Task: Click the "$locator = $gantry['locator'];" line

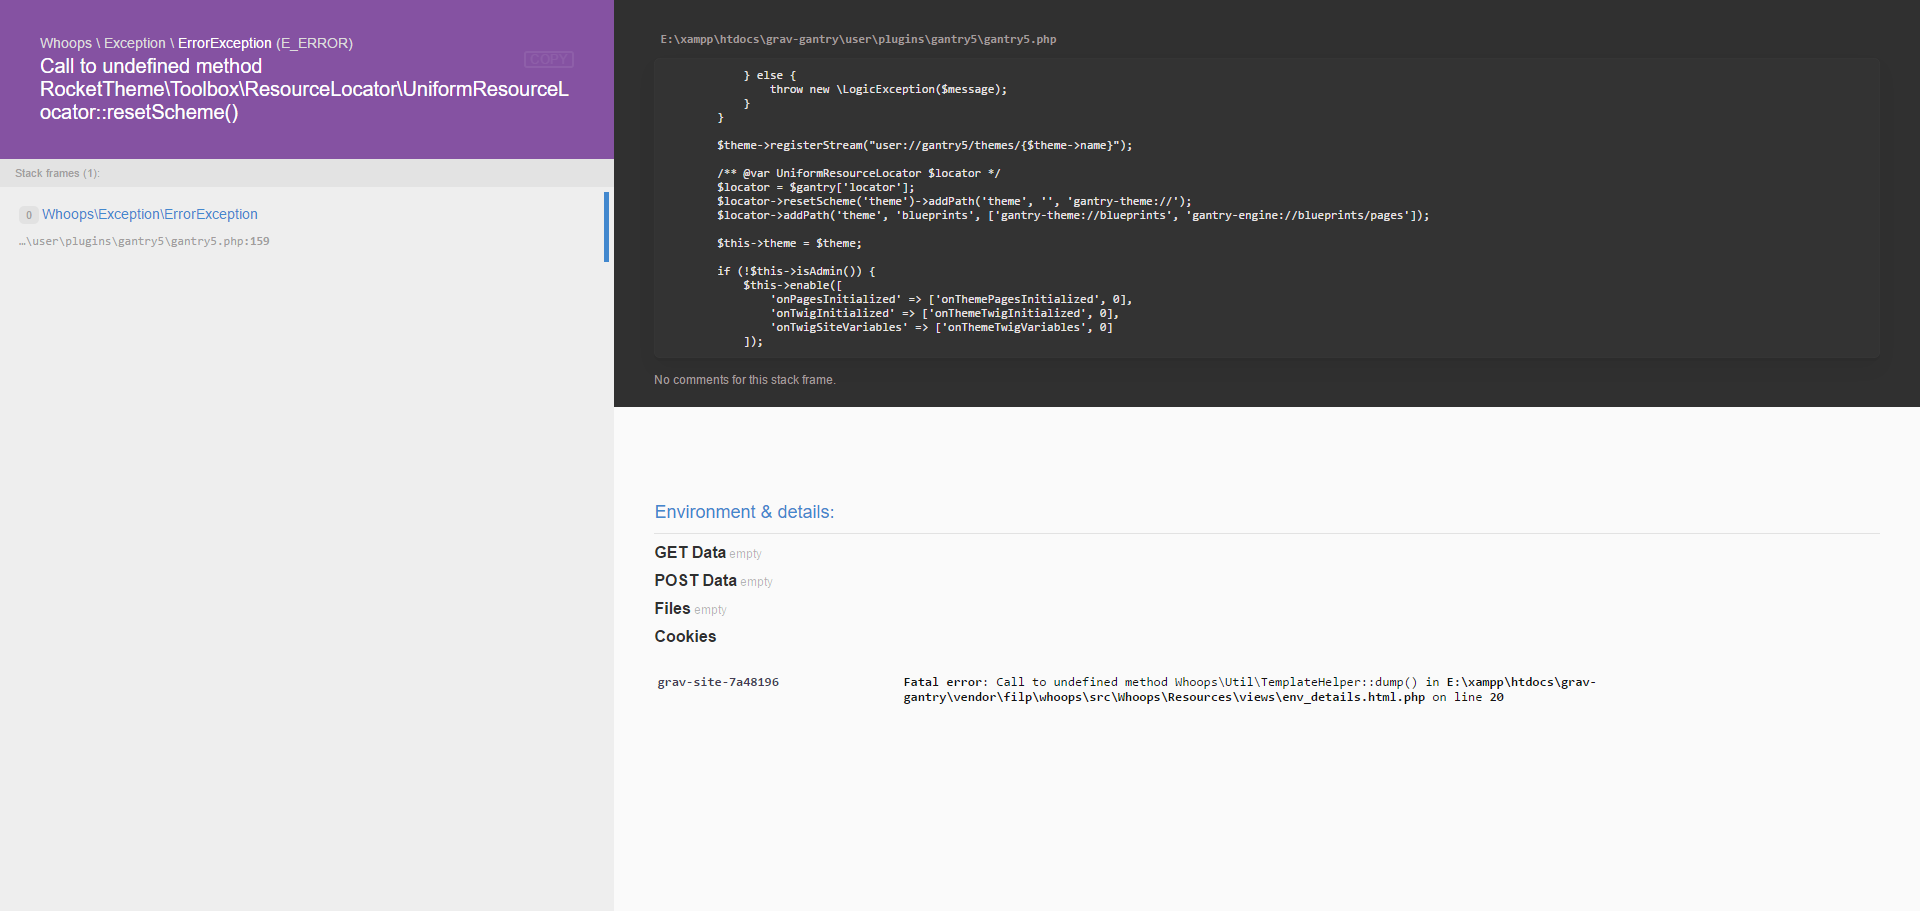Action: [815, 188]
